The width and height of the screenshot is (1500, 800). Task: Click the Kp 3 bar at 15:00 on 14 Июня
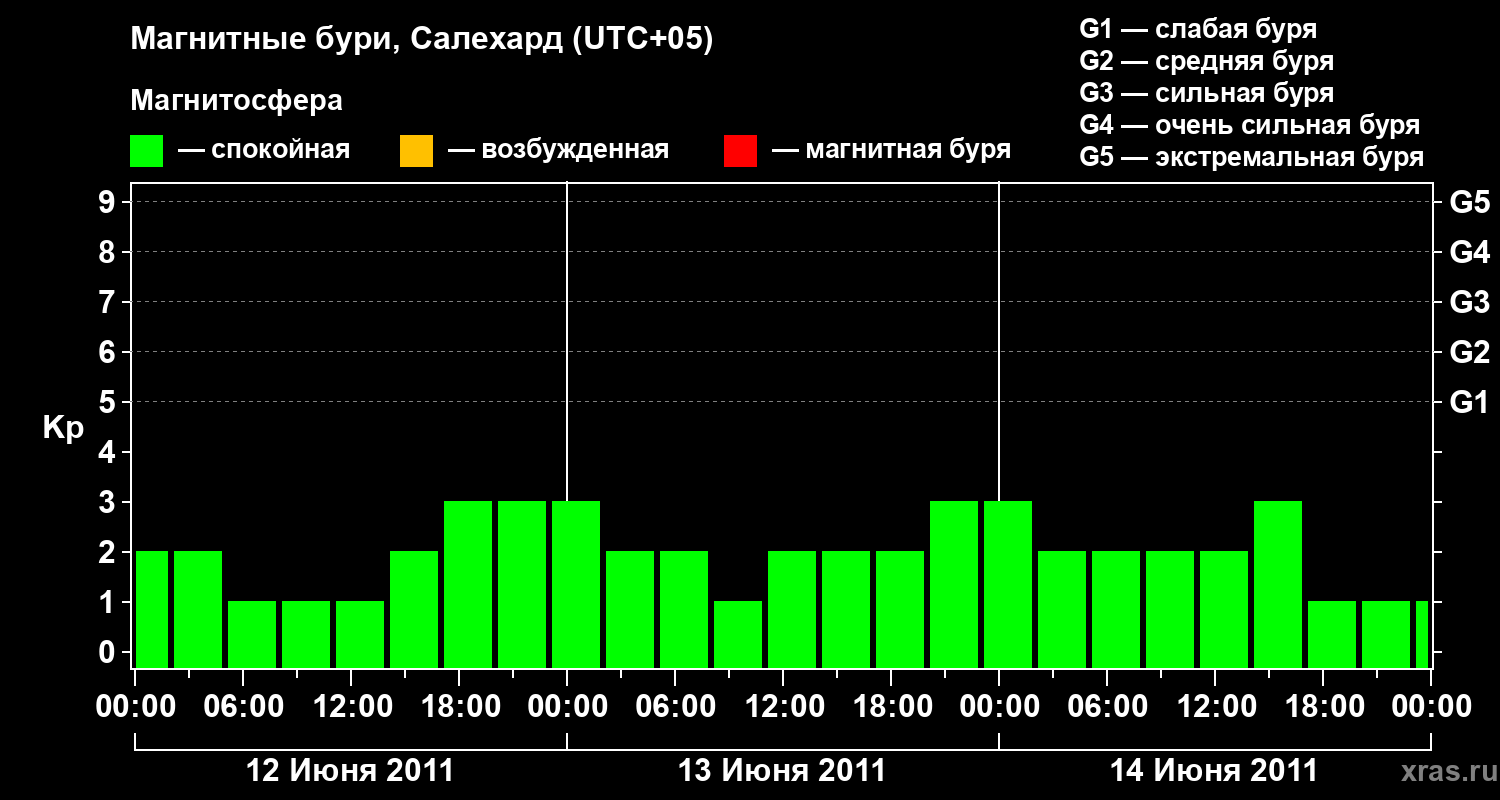point(1278,584)
